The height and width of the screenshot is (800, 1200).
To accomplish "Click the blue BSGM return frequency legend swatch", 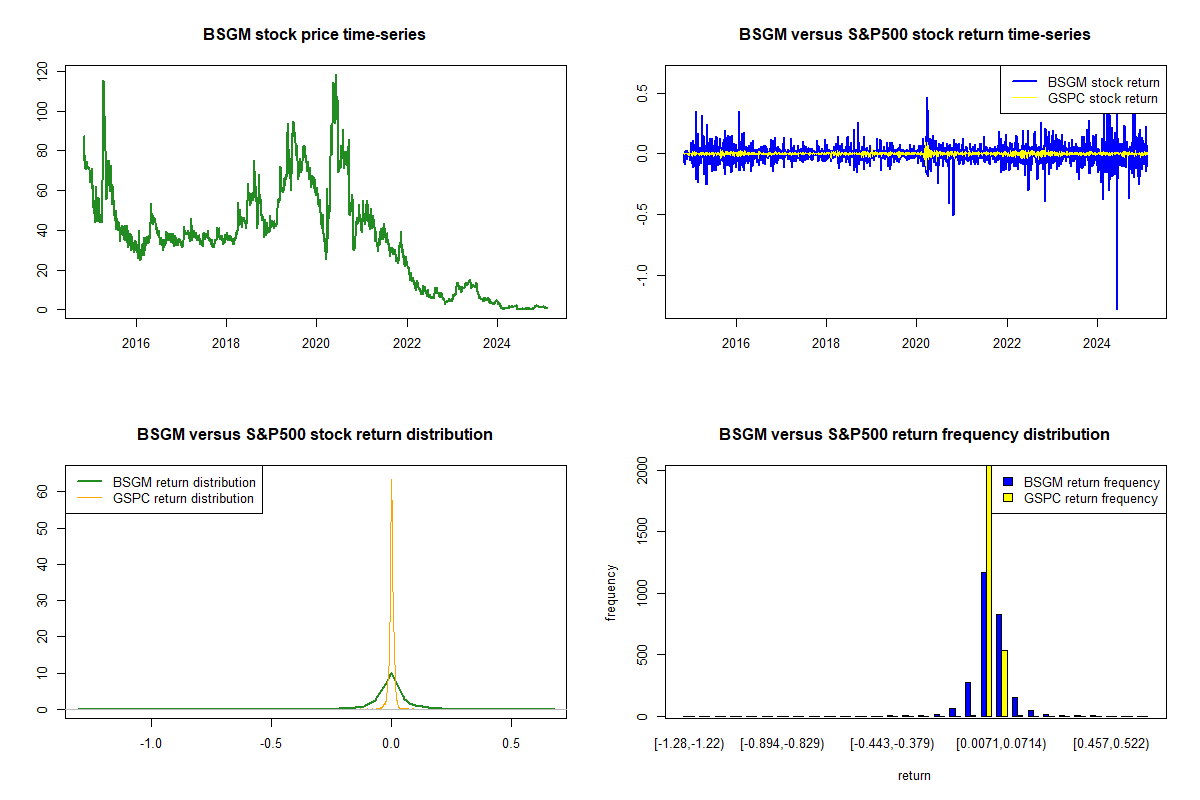I will tap(1007, 482).
